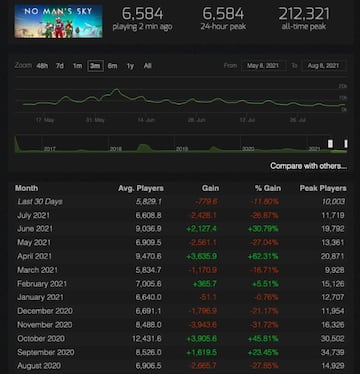Select the September 2020 row label

[46, 352]
